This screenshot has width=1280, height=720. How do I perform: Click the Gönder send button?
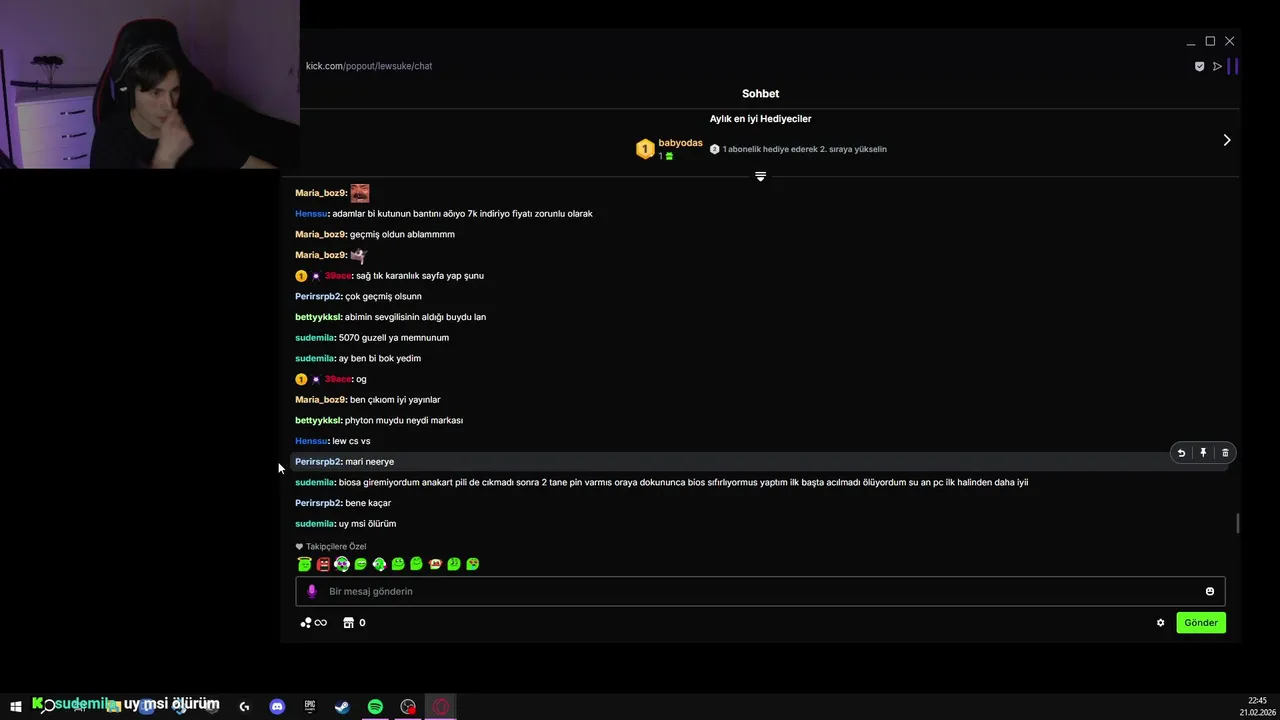pos(1201,623)
